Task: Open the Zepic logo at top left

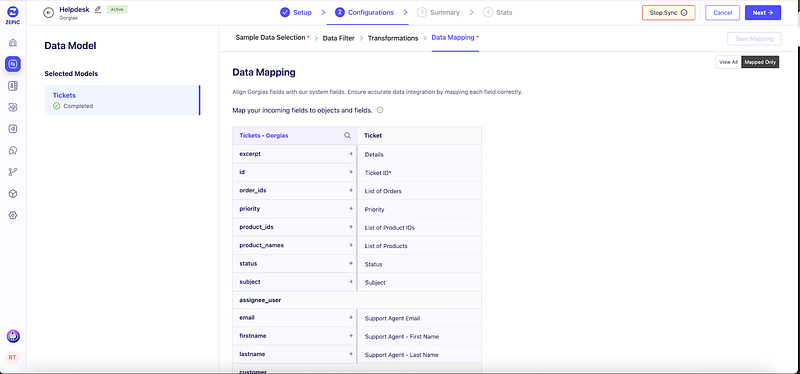Action: 13,15
